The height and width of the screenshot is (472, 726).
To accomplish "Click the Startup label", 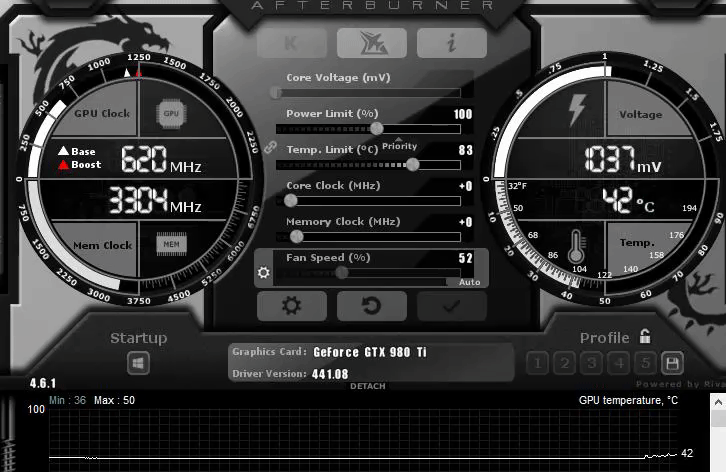I will pyautogui.click(x=138, y=338).
